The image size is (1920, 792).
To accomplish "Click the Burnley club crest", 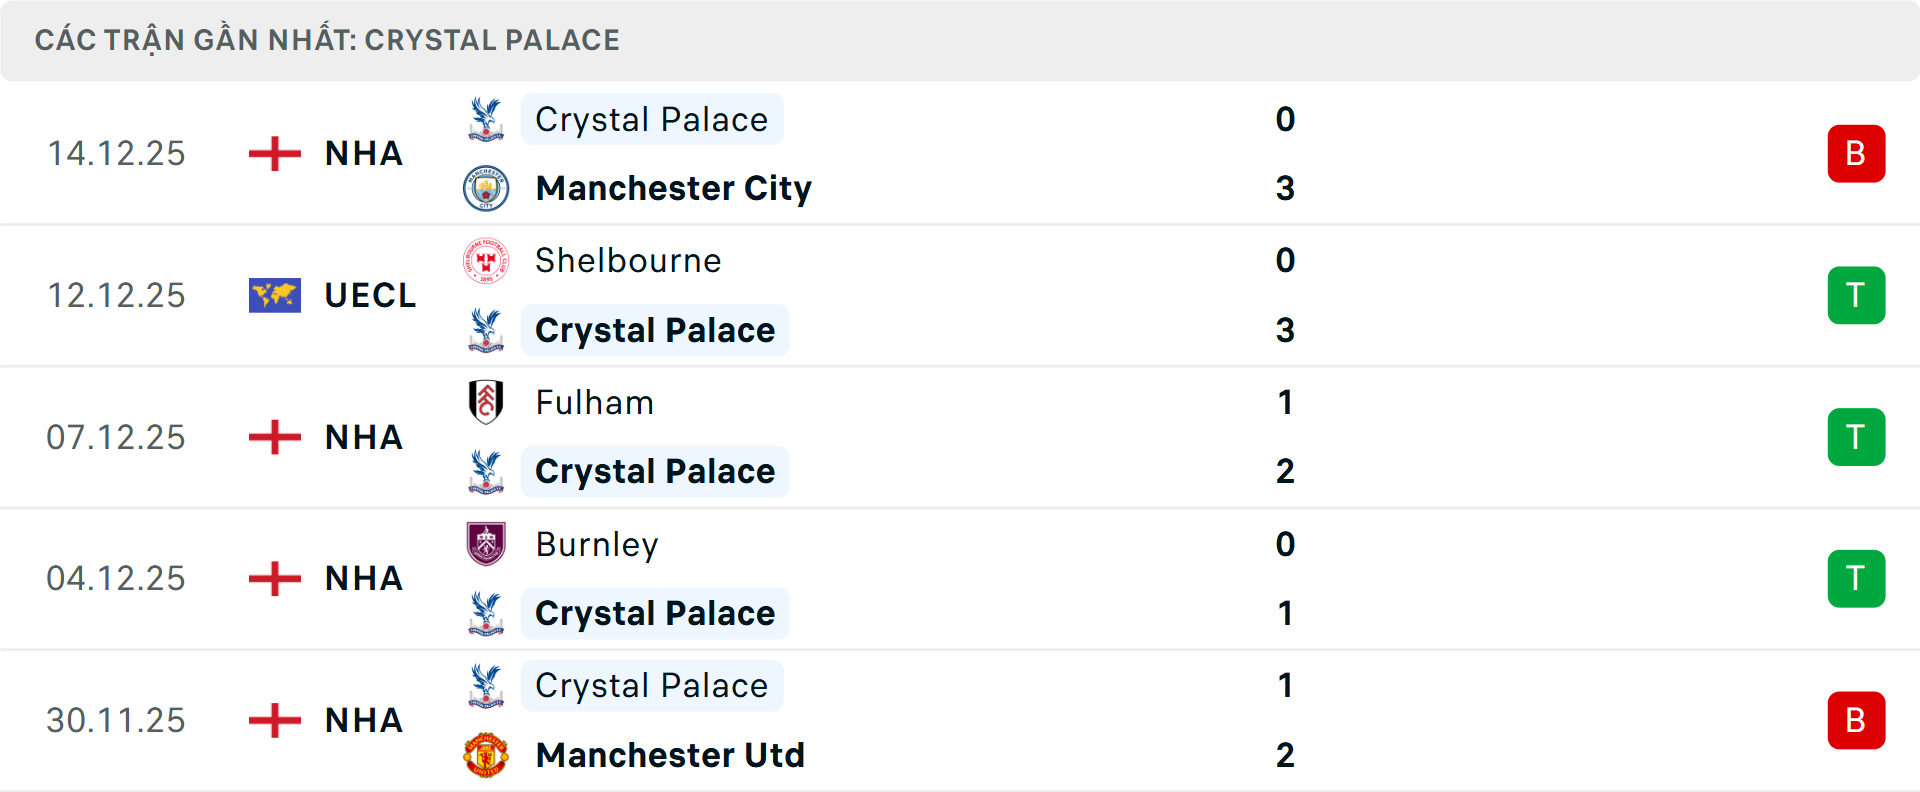I will [x=486, y=544].
